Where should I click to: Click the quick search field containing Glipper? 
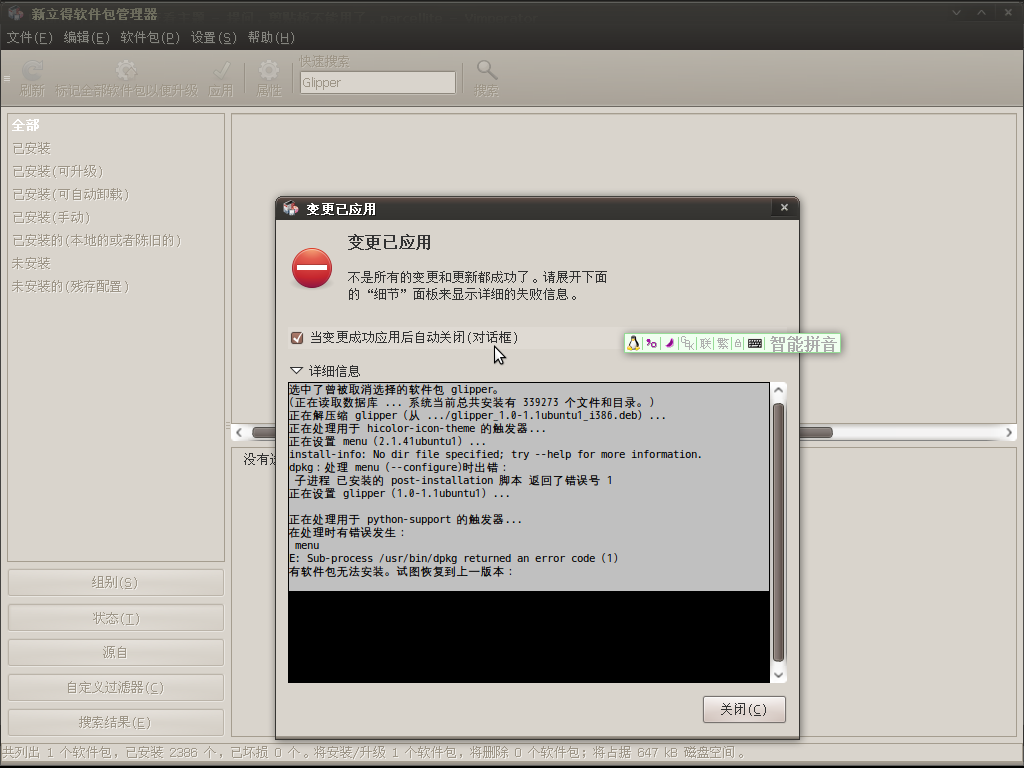click(377, 82)
